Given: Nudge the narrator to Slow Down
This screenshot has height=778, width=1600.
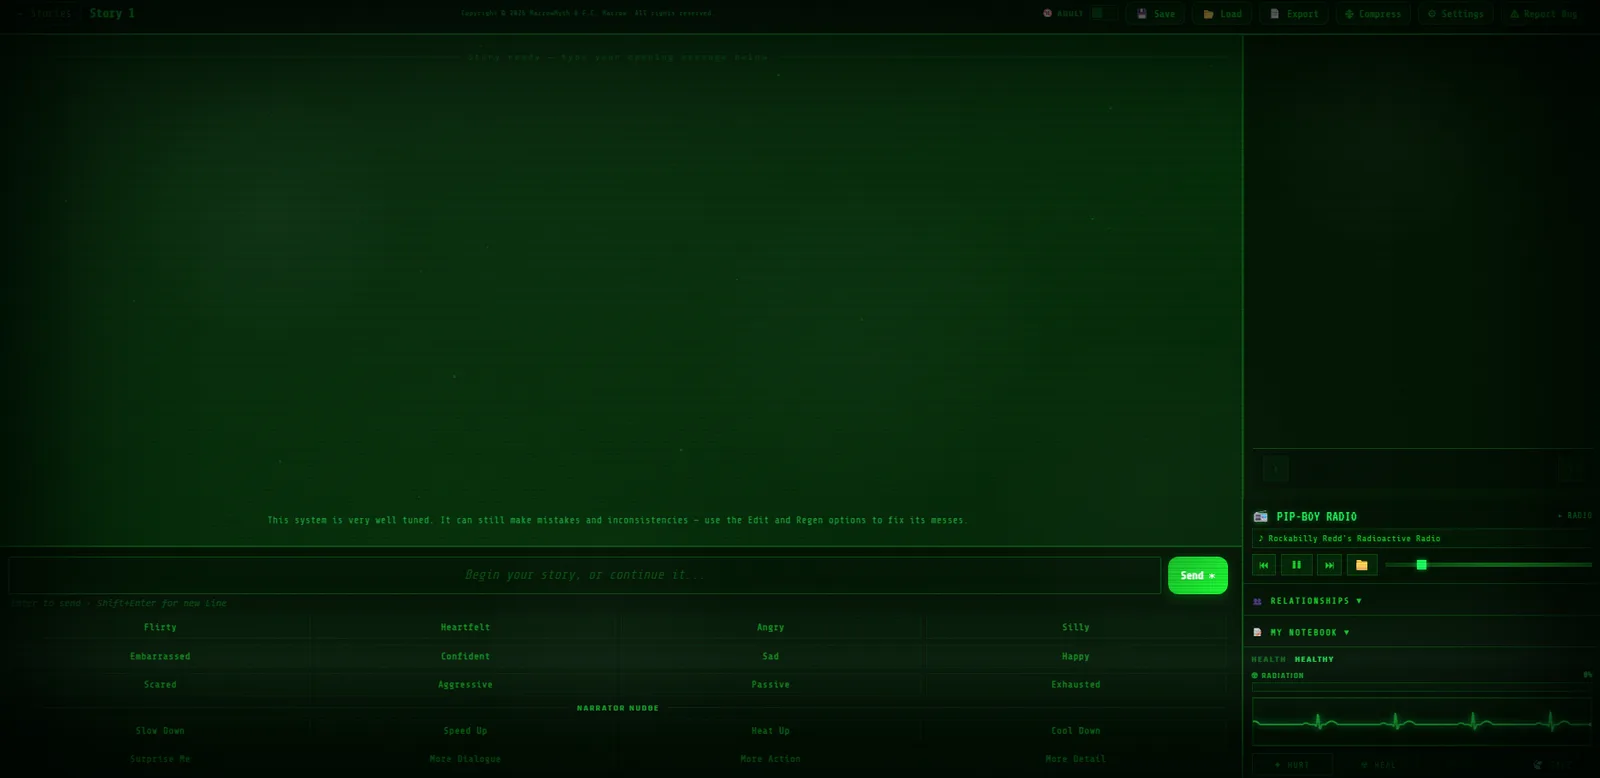Looking at the screenshot, I should click(160, 730).
